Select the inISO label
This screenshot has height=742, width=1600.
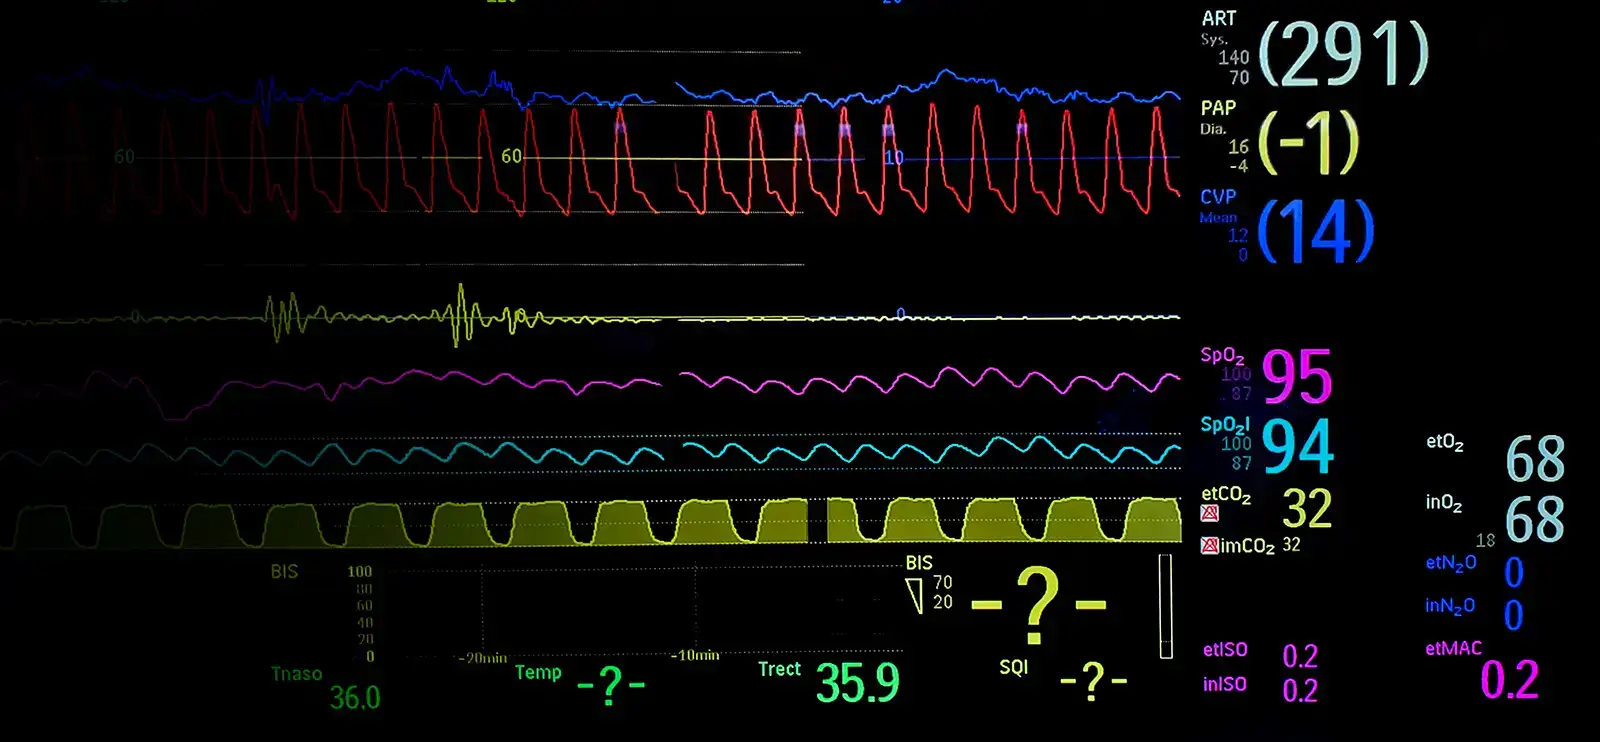pyautogui.click(x=1225, y=684)
